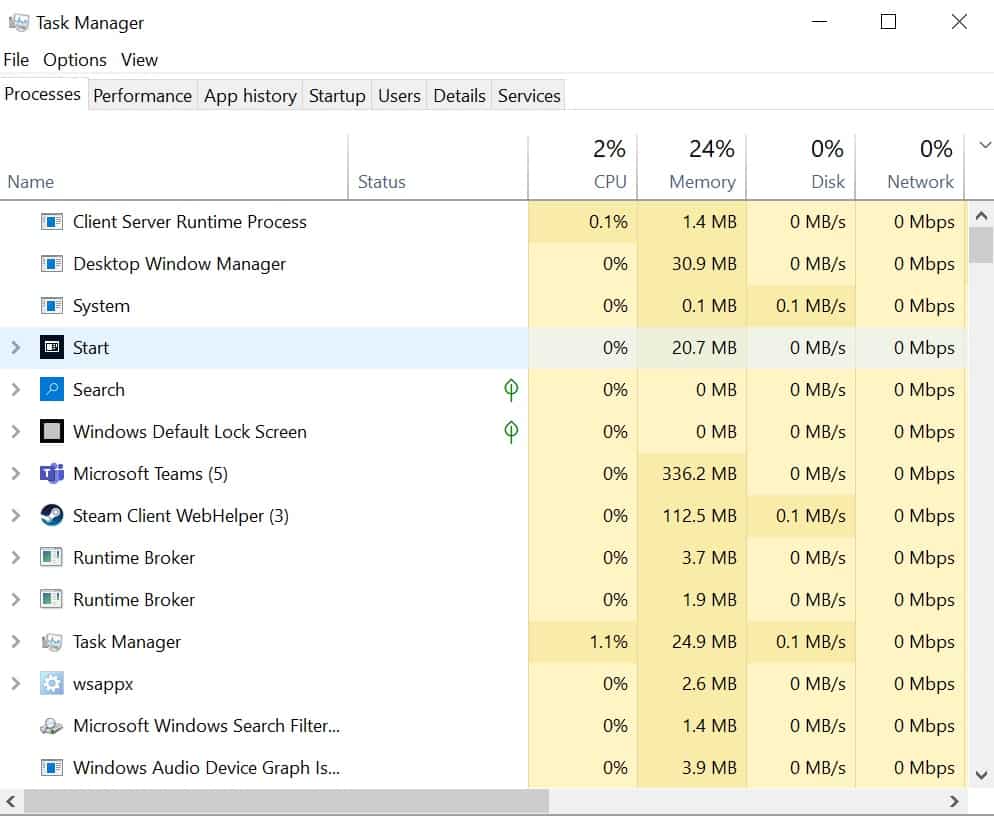
Task: Open the Options menu
Action: point(75,60)
